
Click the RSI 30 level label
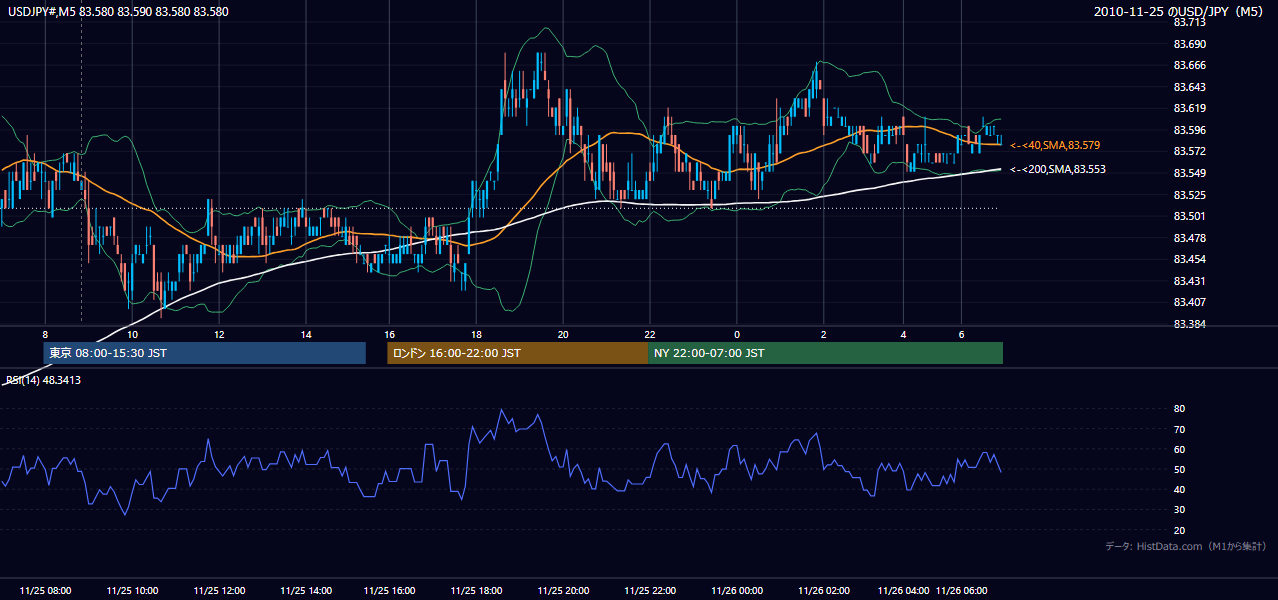pos(1179,510)
